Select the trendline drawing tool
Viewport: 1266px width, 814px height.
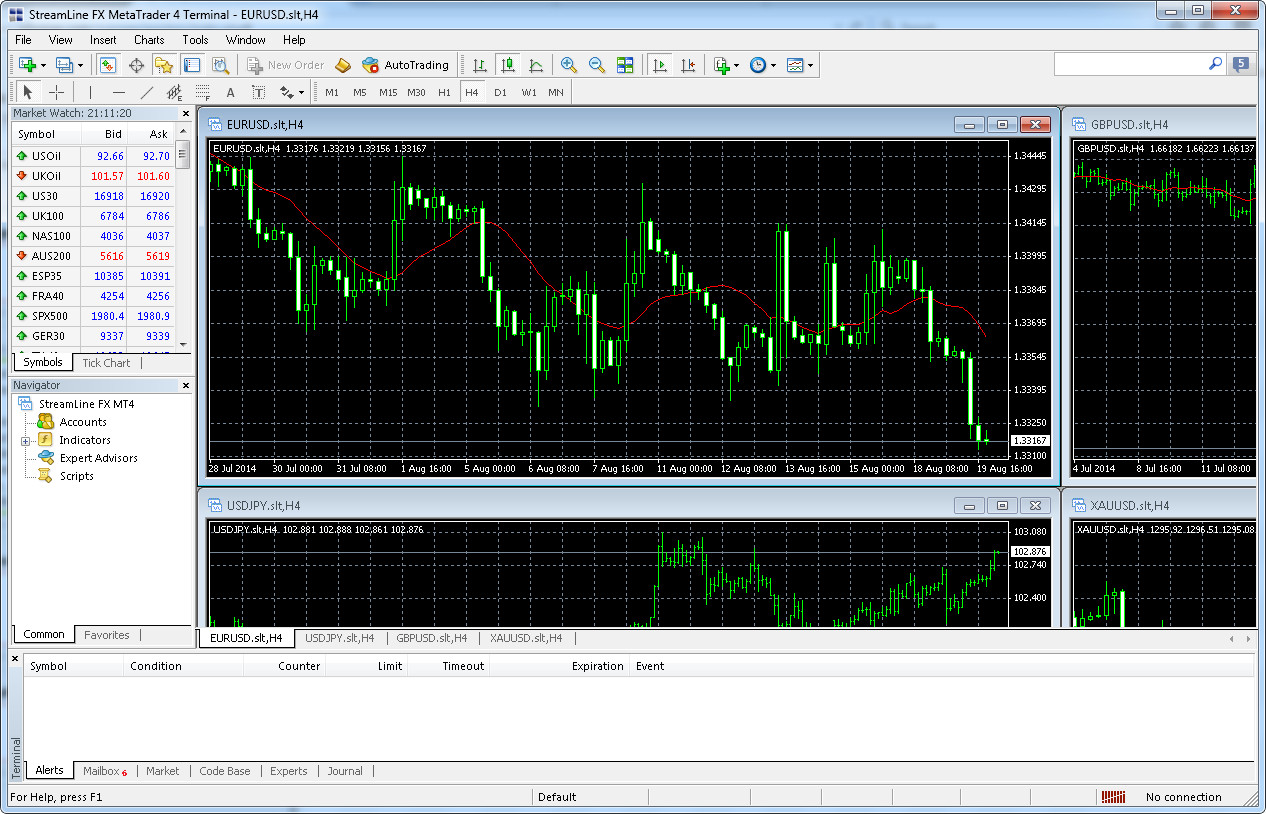(x=147, y=92)
